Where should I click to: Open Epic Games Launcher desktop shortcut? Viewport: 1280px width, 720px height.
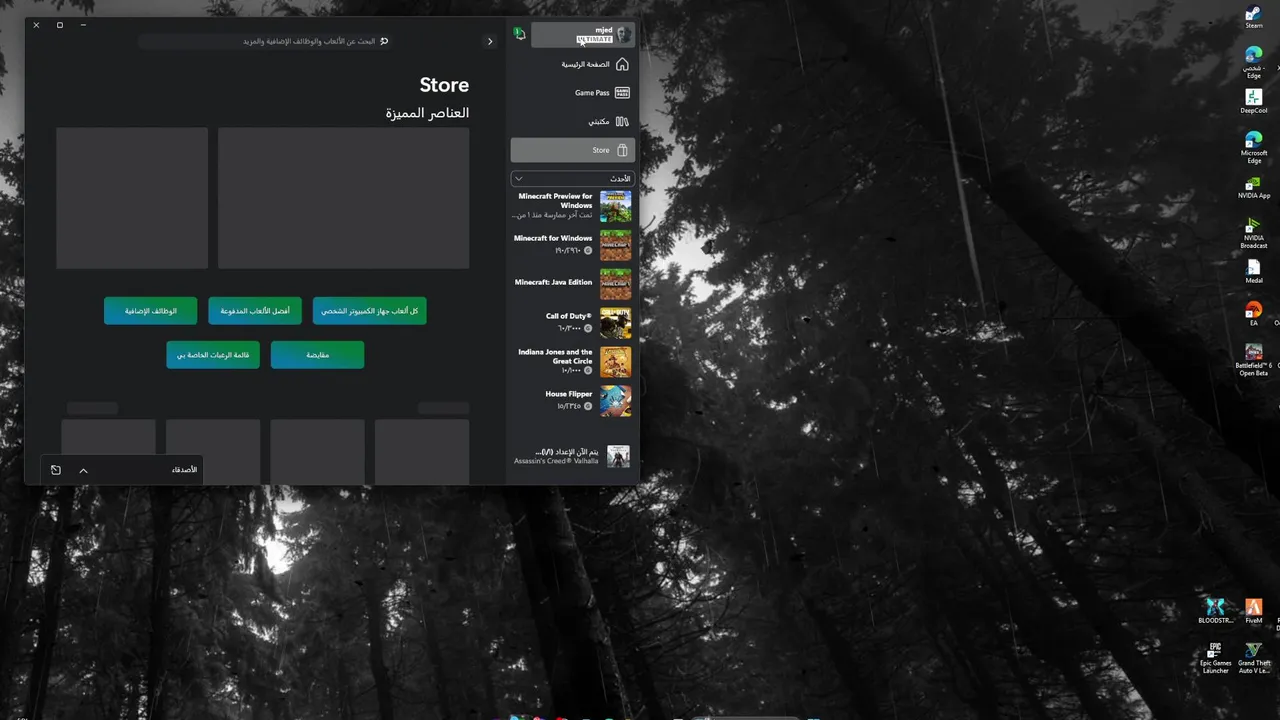[1215, 658]
